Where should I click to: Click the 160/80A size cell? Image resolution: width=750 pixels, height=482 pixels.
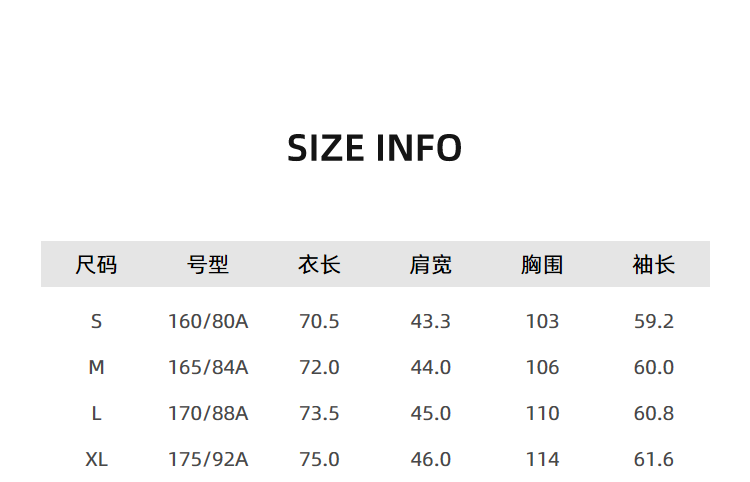click(208, 321)
